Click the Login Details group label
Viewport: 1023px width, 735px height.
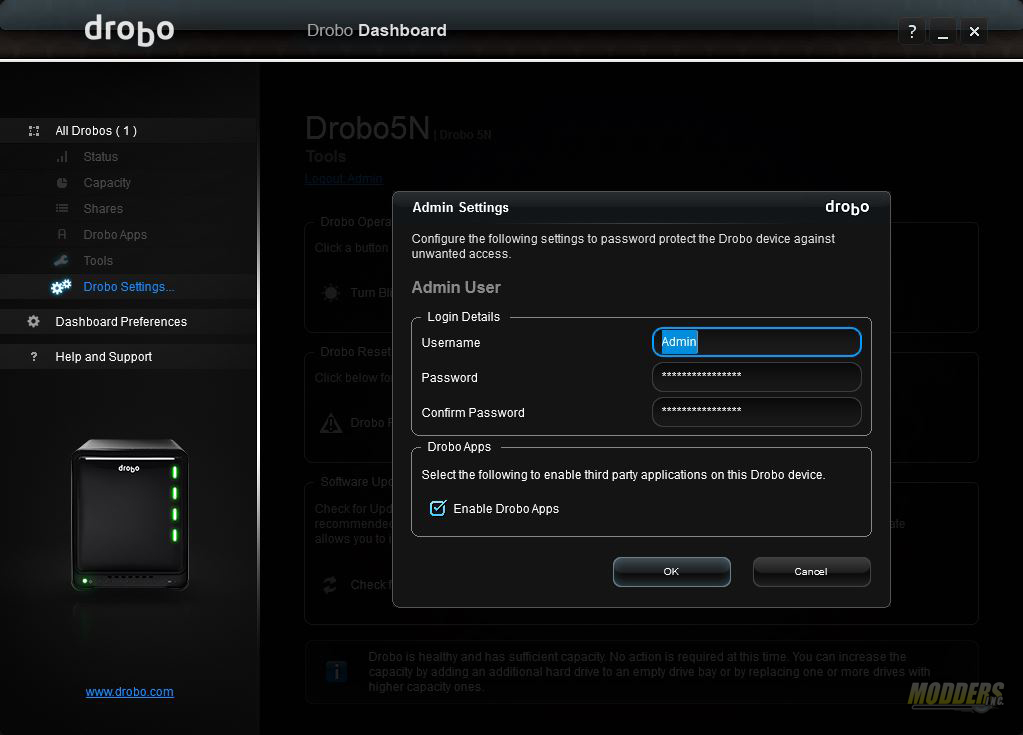(x=463, y=317)
